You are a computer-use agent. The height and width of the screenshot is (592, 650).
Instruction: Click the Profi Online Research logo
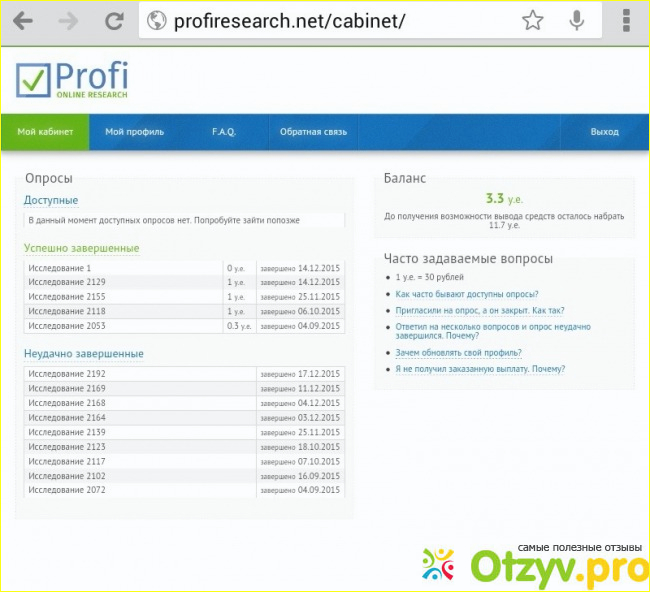(x=72, y=81)
